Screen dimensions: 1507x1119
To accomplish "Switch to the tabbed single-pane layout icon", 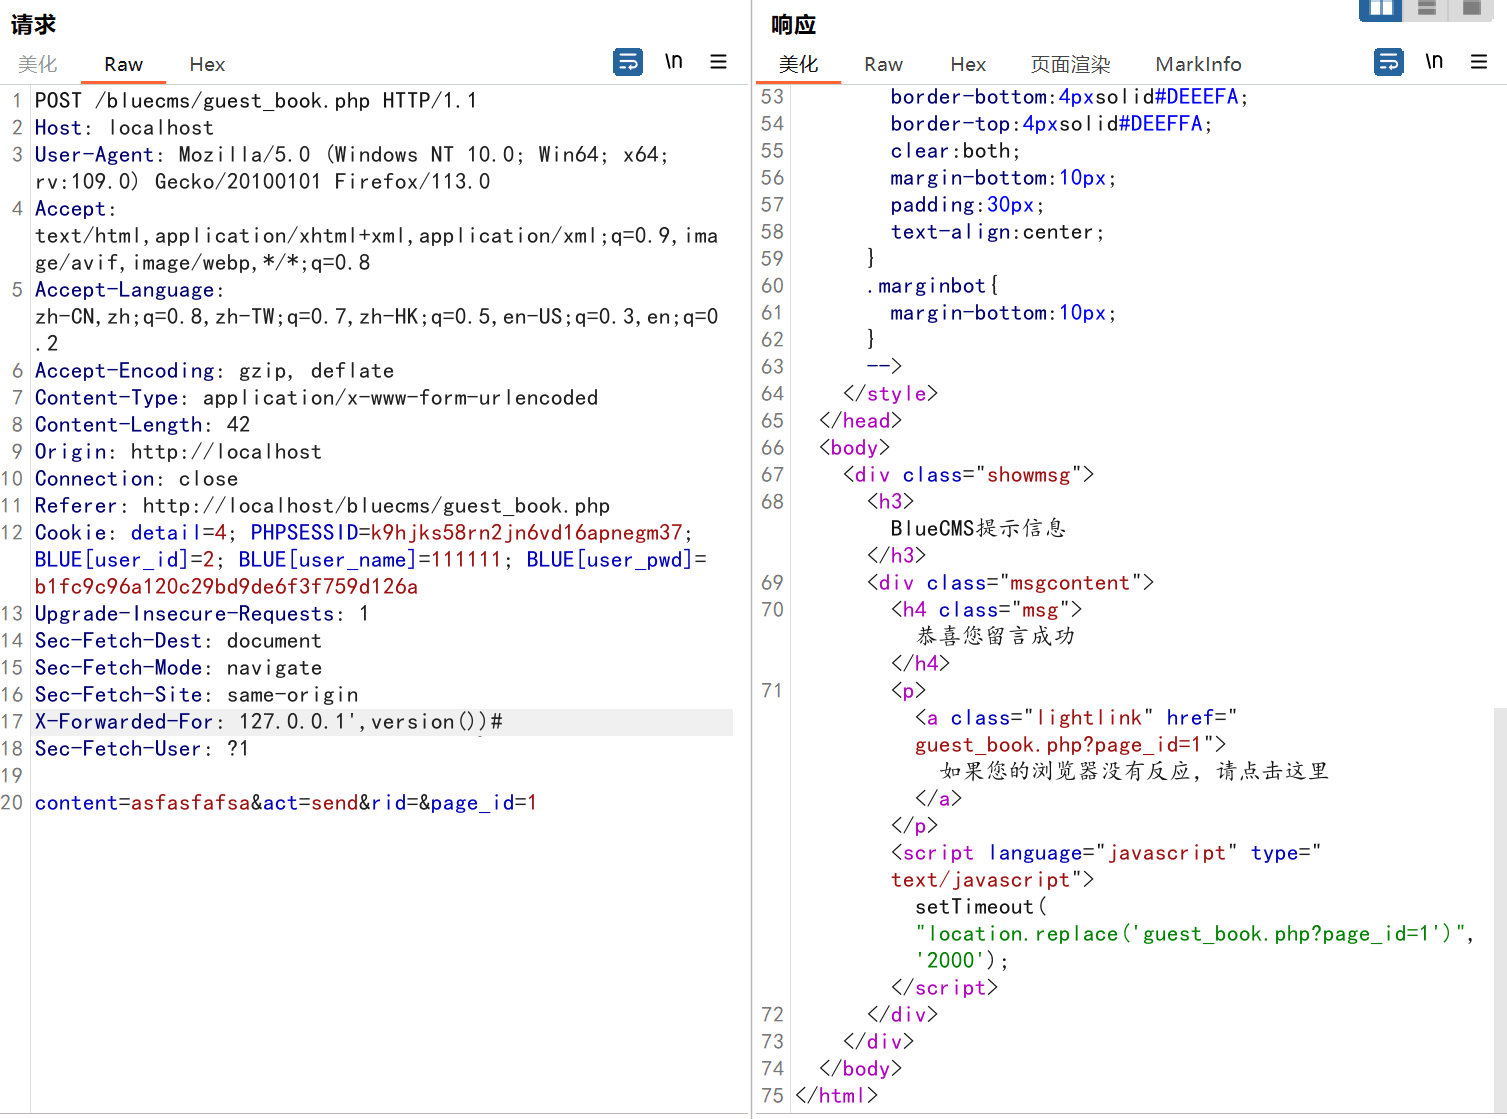I will coord(1472,9).
